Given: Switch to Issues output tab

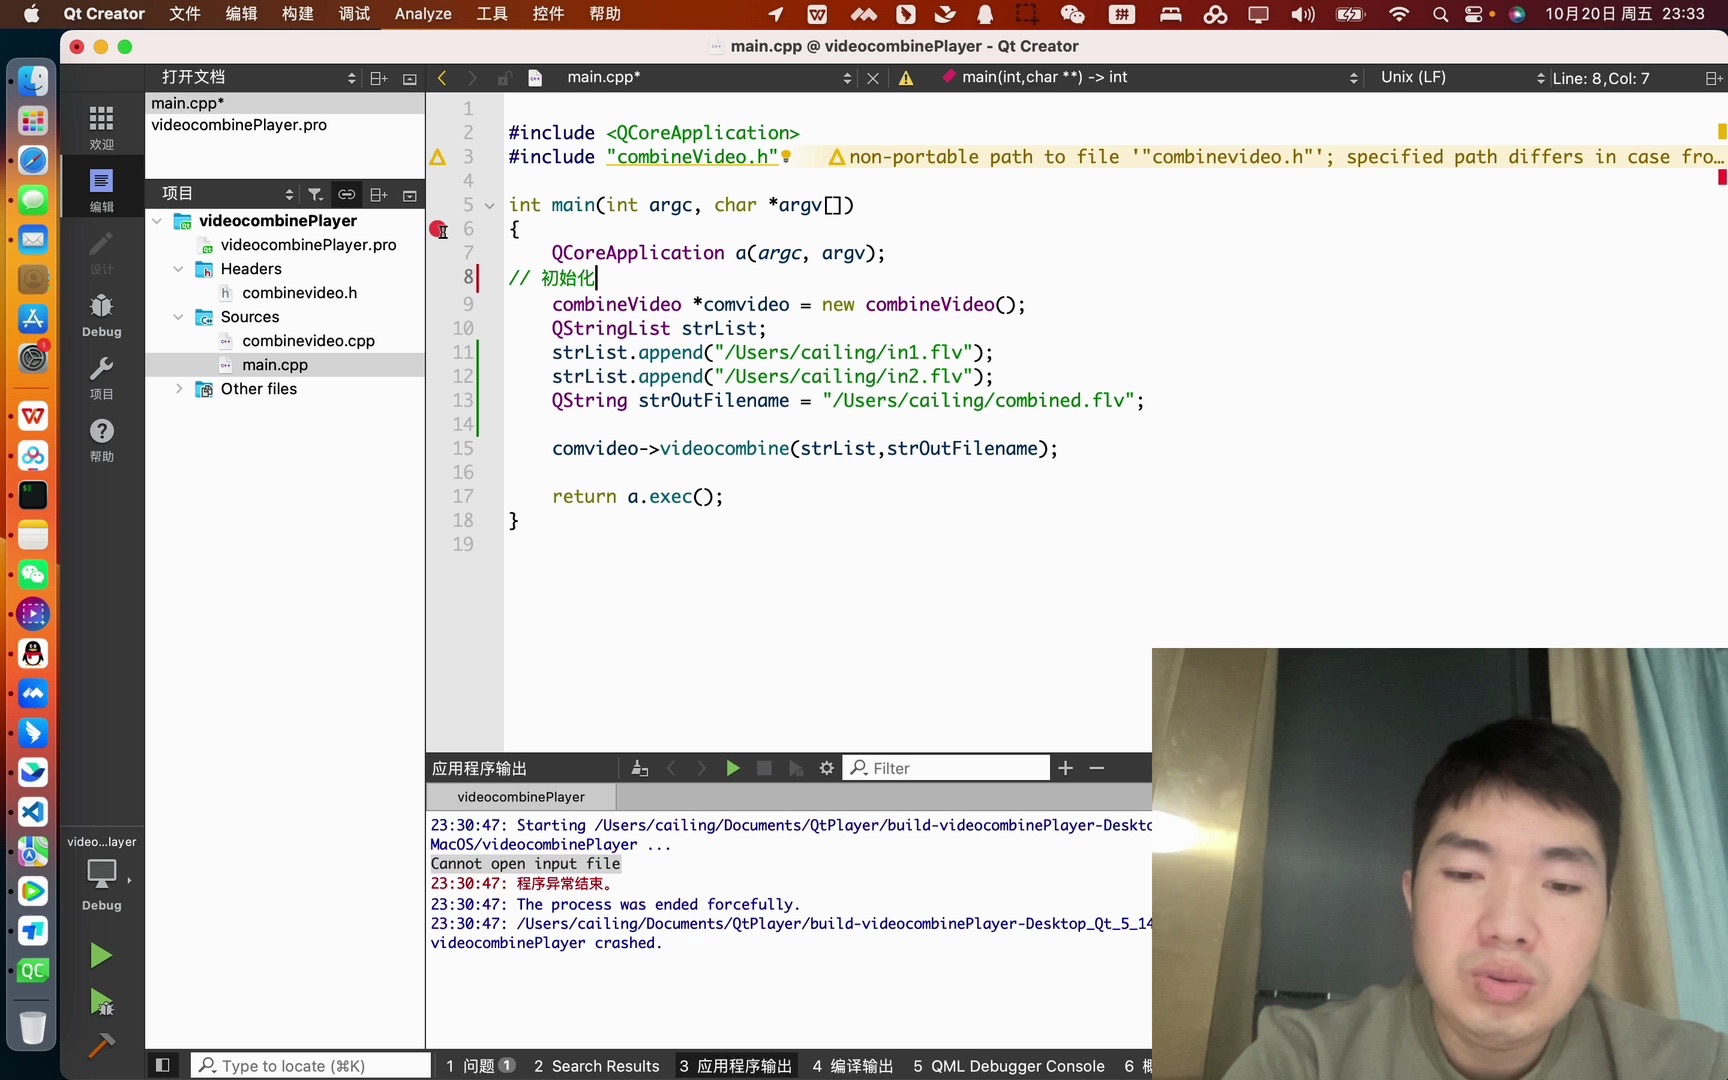Looking at the screenshot, I should coord(480,1066).
